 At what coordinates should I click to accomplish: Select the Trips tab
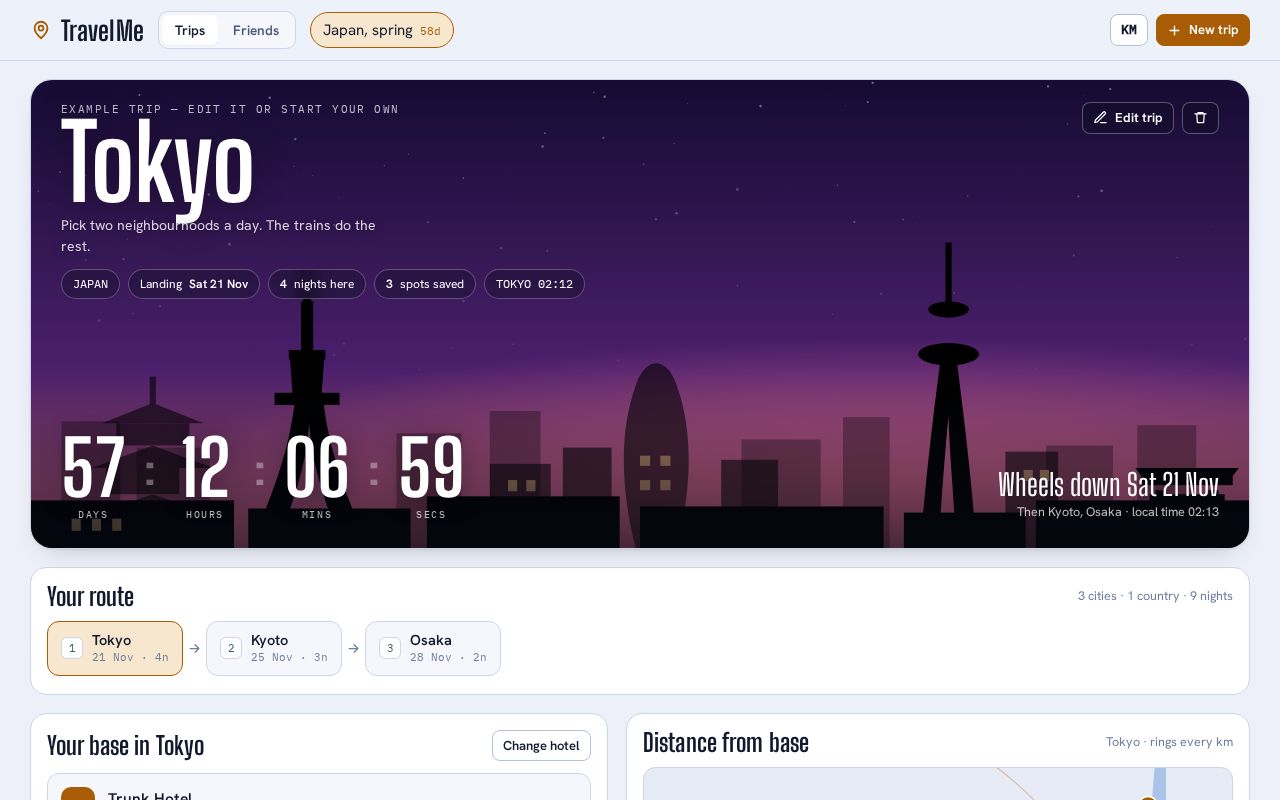(x=190, y=30)
